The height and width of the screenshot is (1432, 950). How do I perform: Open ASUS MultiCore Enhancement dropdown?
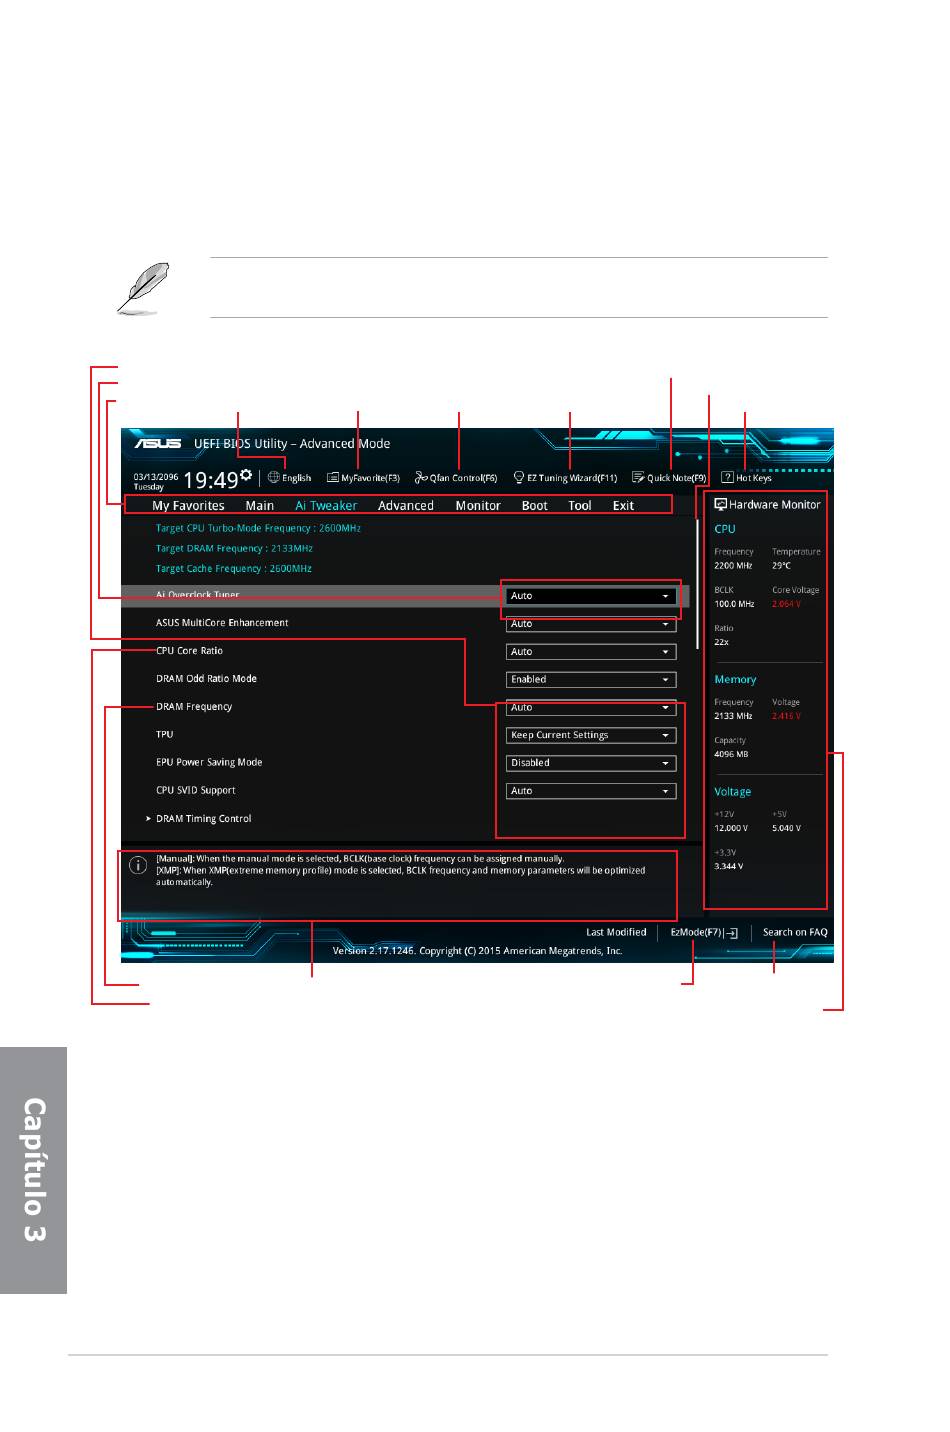click(x=591, y=624)
